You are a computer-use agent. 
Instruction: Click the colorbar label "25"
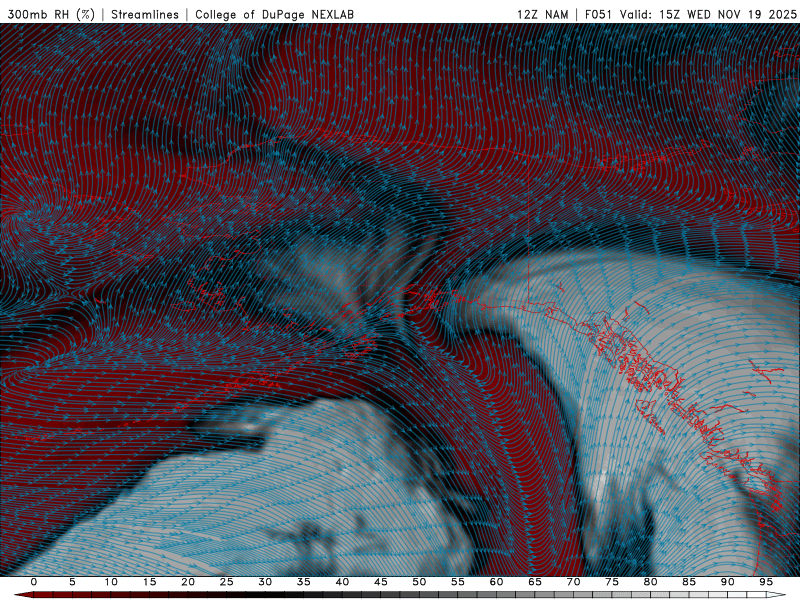coord(227,582)
